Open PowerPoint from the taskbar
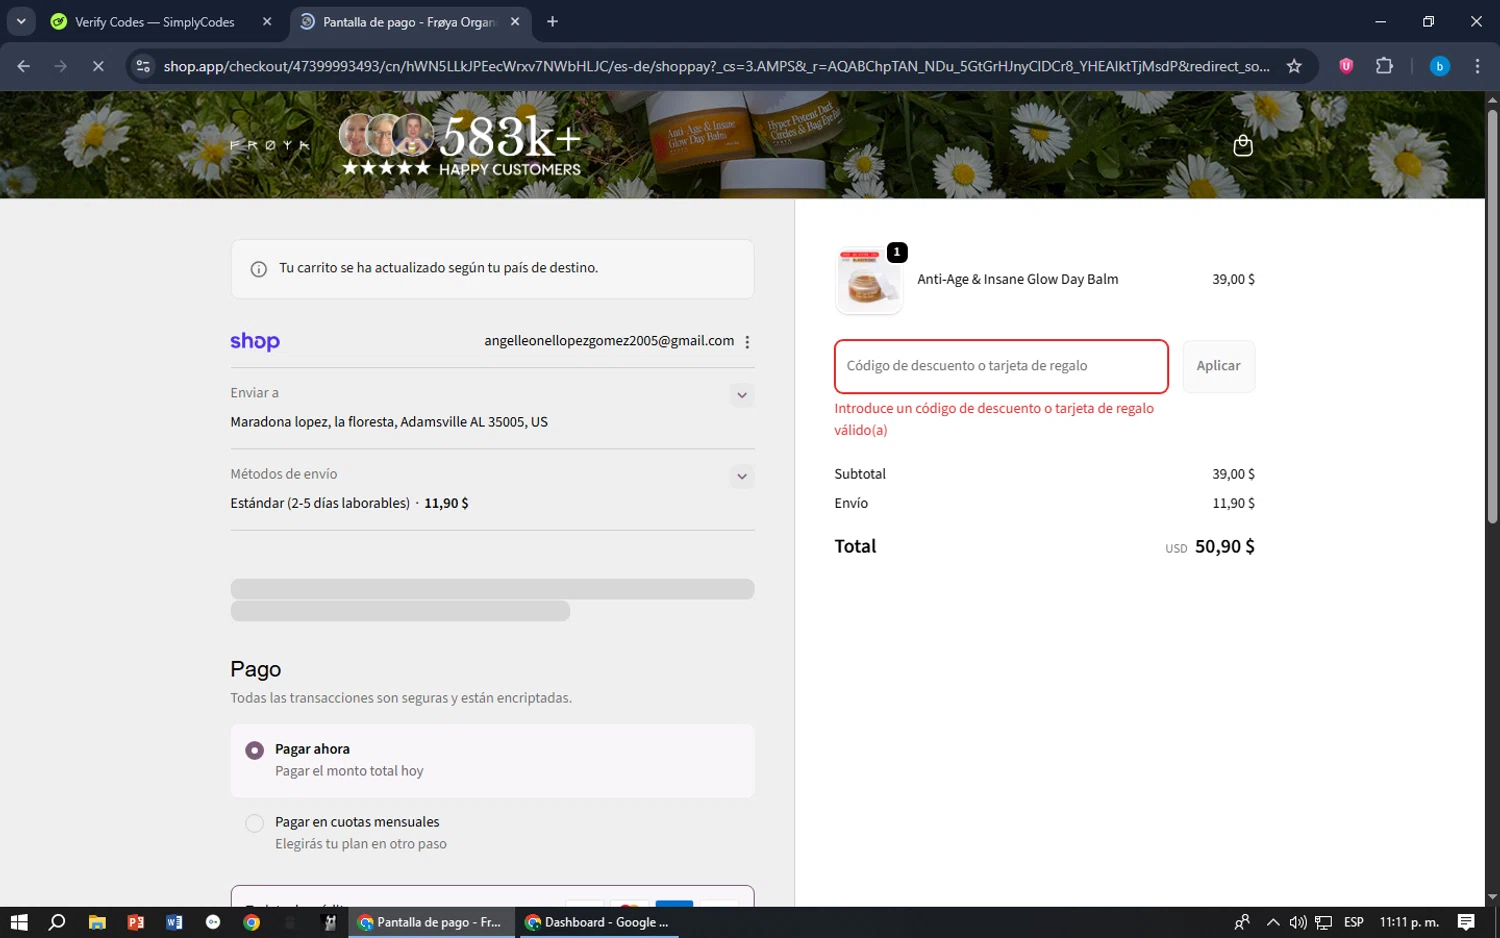1500x938 pixels. click(x=136, y=922)
